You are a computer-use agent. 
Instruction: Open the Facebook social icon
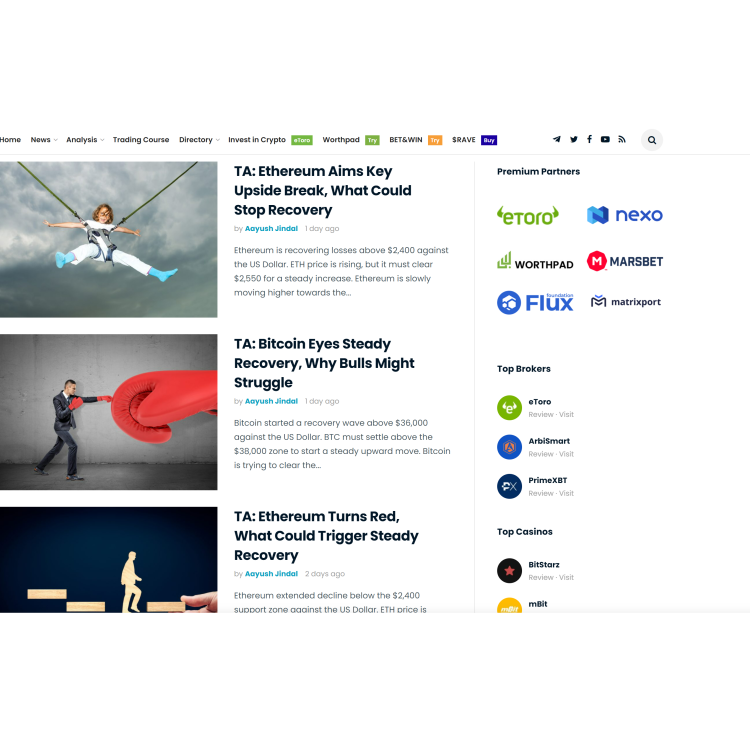[589, 139]
